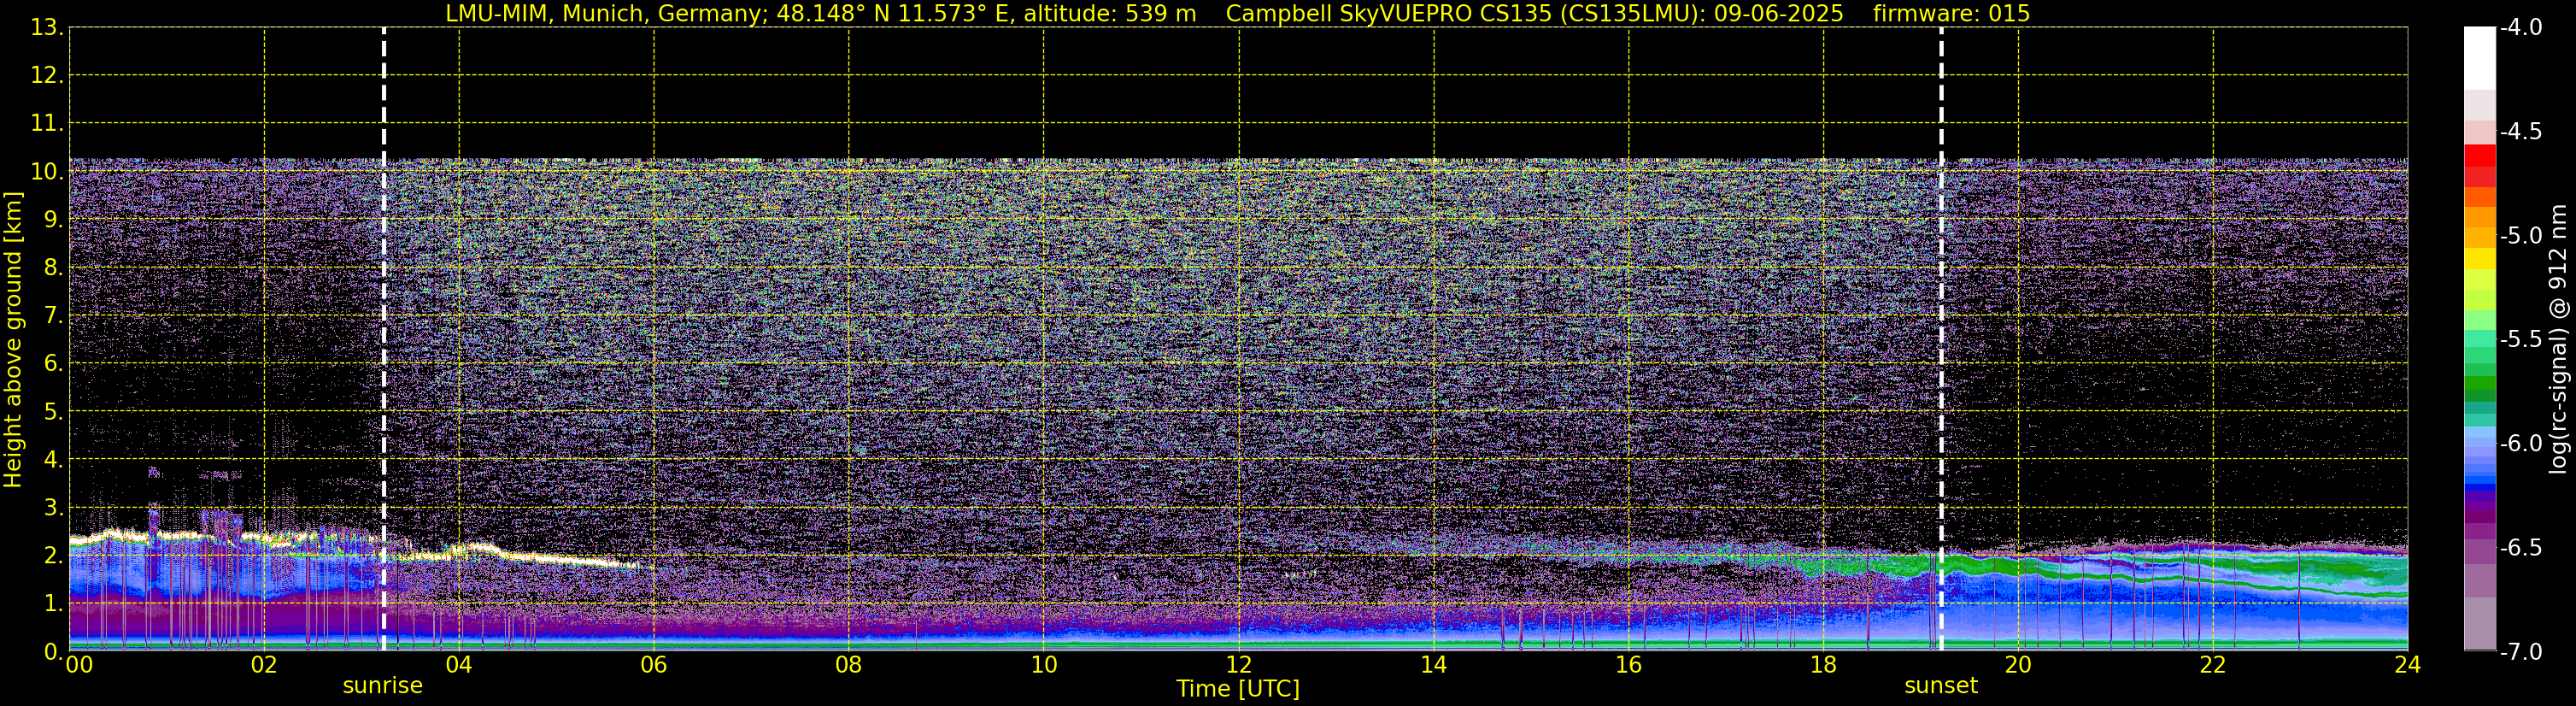Click the time axis tick label '18'
This screenshot has width=2576, height=706.
[x=1823, y=665]
